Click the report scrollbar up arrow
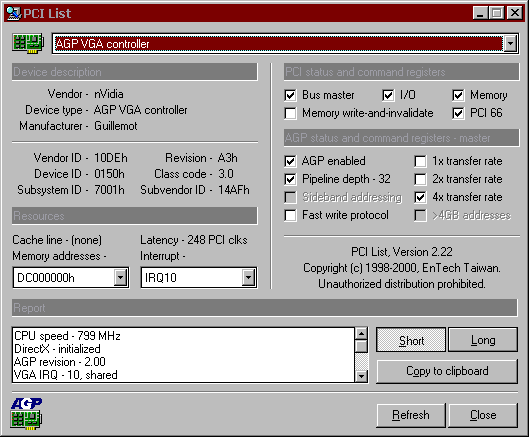 (361, 334)
